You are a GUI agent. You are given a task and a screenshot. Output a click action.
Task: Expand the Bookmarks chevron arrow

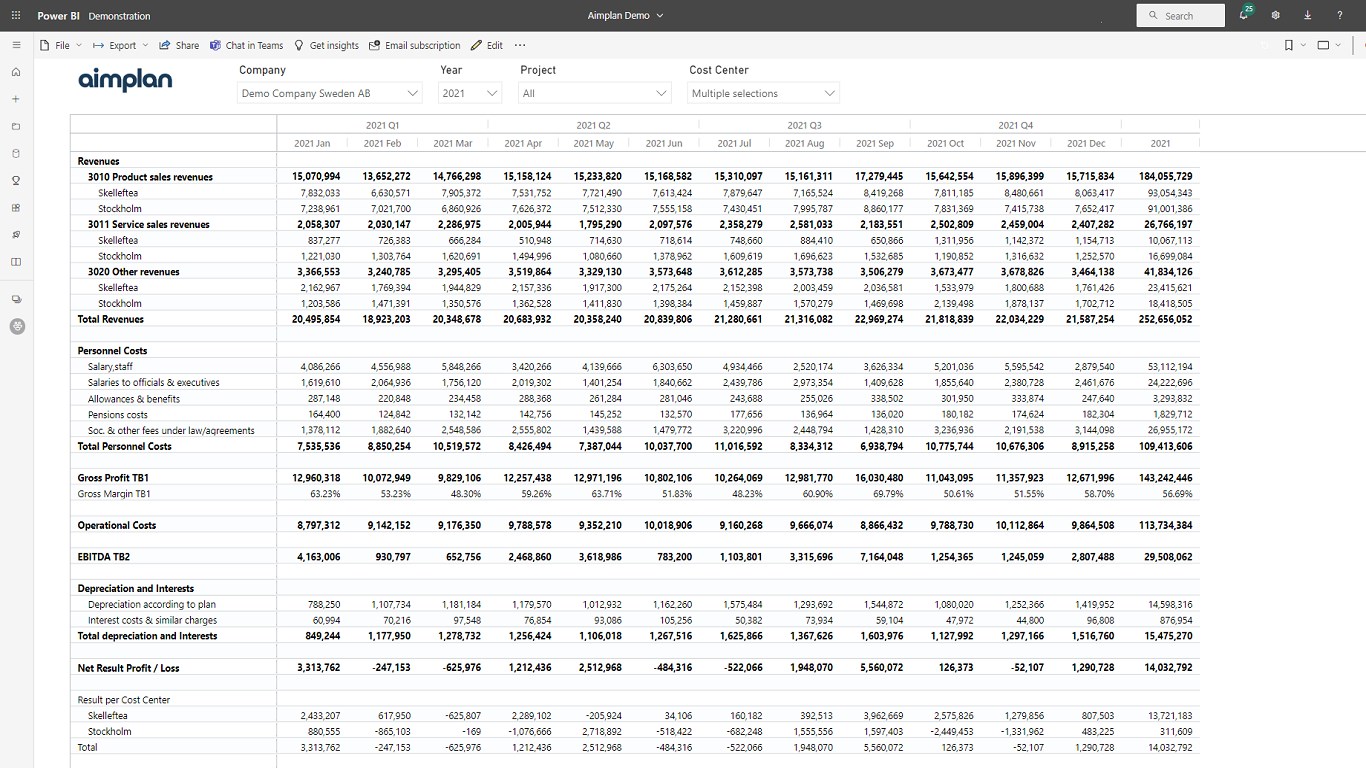(x=1303, y=45)
